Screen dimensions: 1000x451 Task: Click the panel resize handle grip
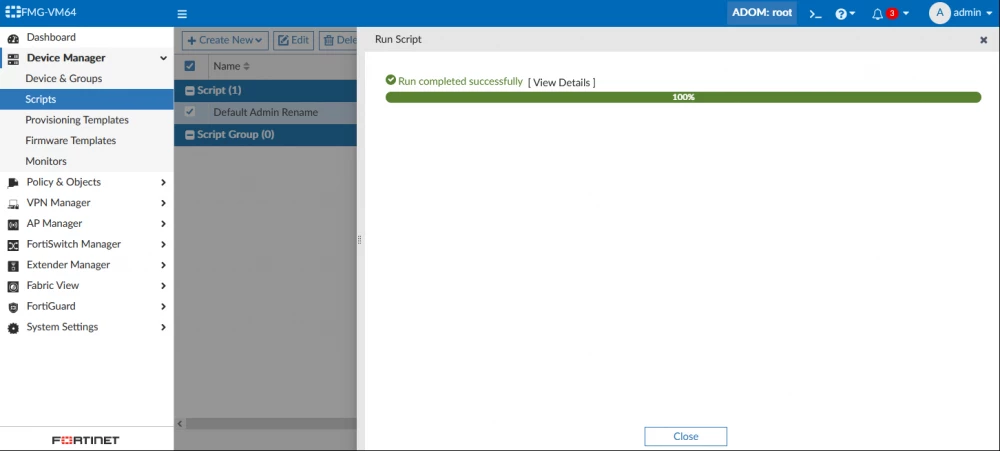pos(360,240)
